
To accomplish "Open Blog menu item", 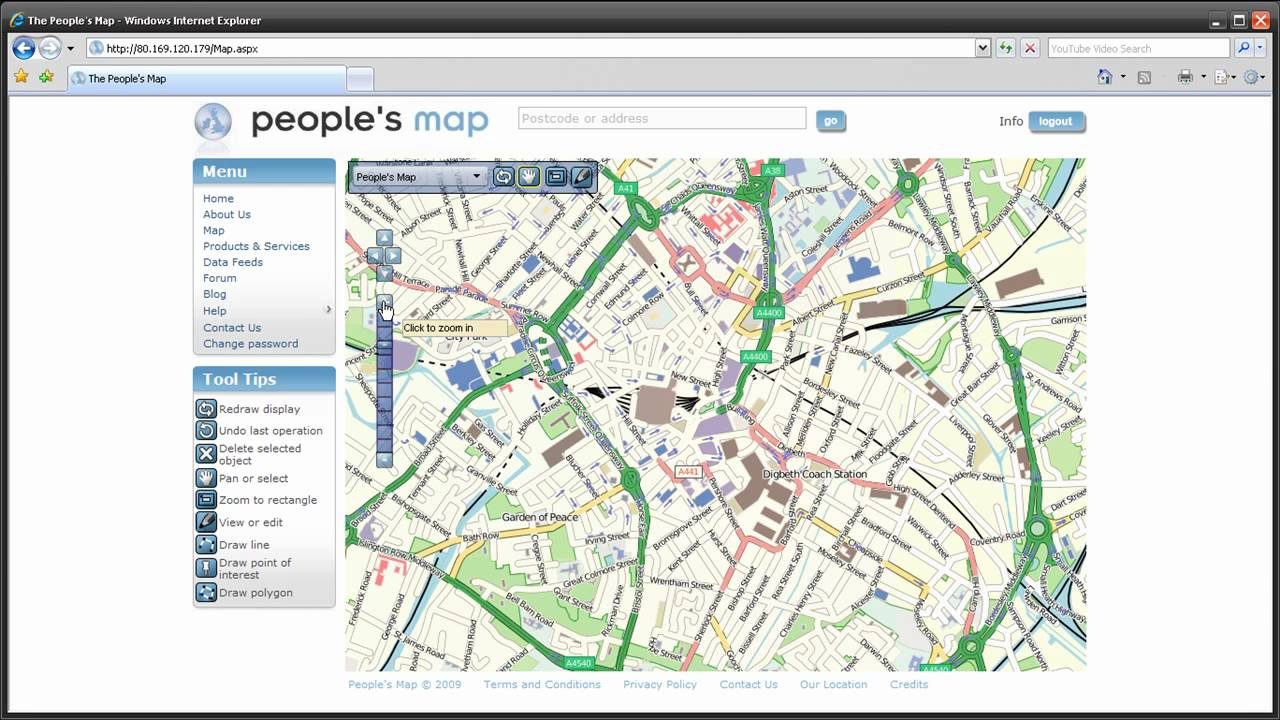I will (x=215, y=294).
